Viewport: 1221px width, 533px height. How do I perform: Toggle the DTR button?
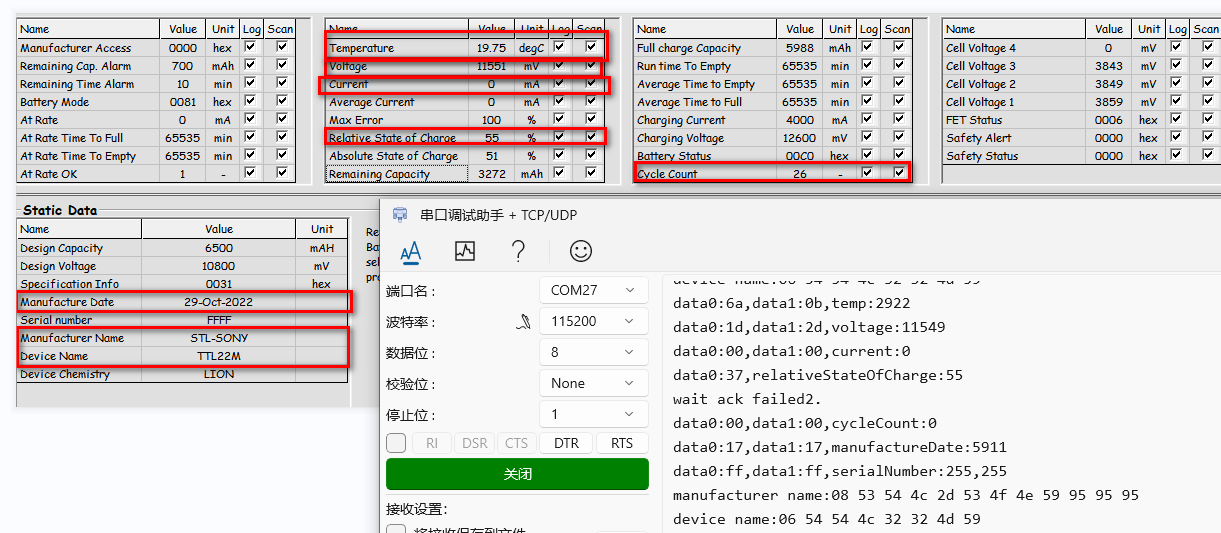click(x=566, y=443)
